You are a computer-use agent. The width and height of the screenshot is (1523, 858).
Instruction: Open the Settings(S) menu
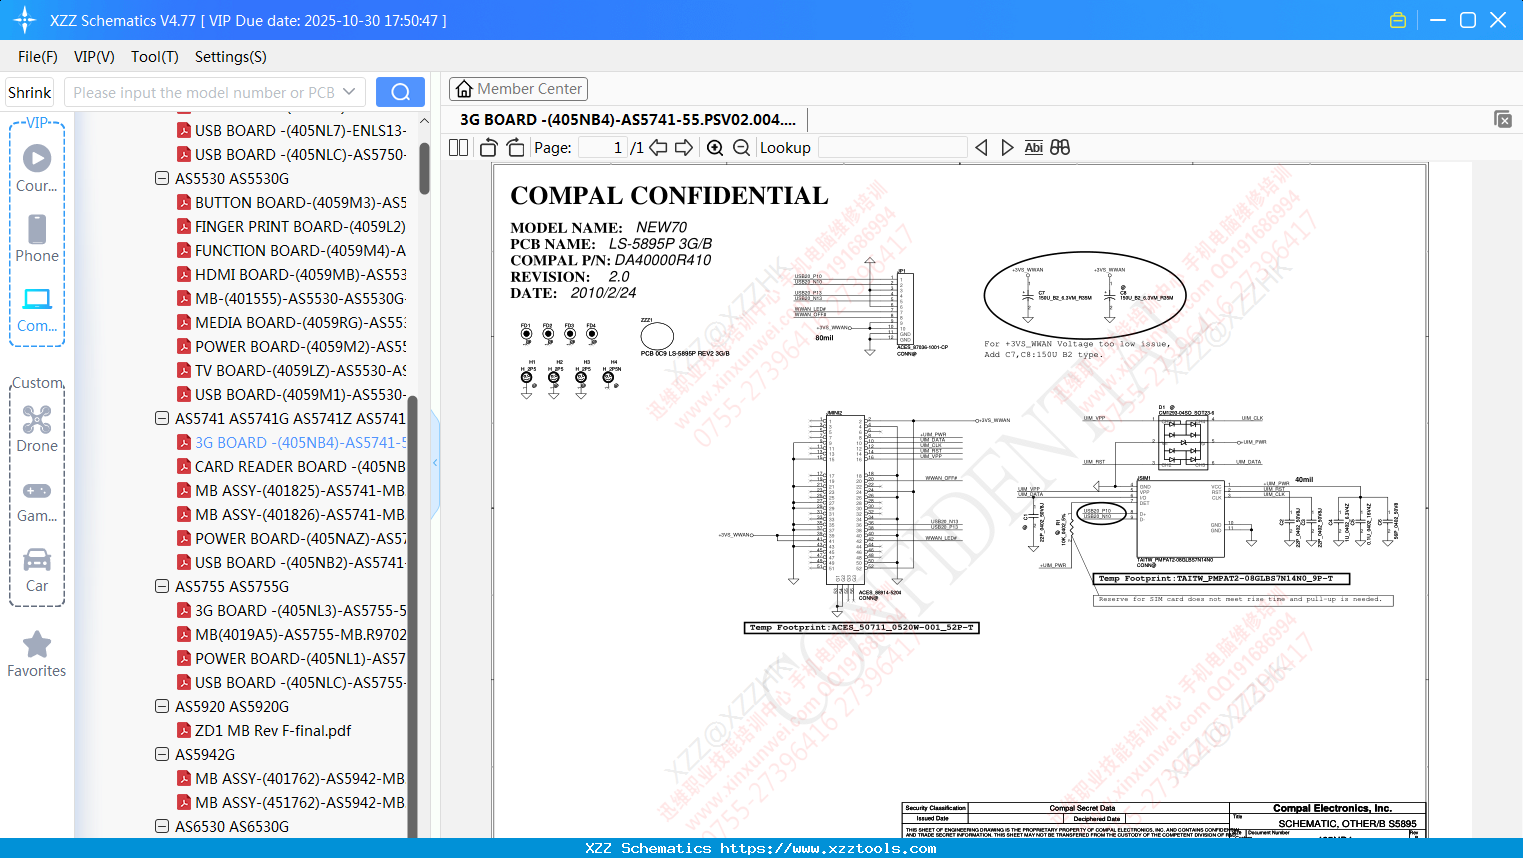[231, 57]
